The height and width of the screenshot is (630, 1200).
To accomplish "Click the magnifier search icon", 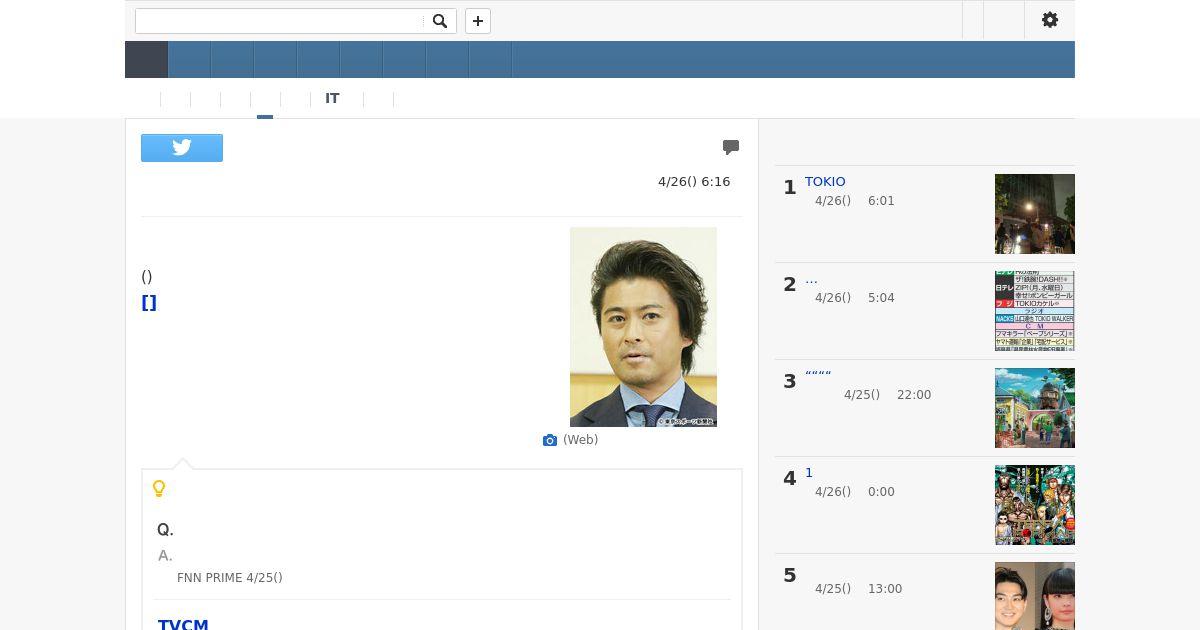I will pos(440,21).
